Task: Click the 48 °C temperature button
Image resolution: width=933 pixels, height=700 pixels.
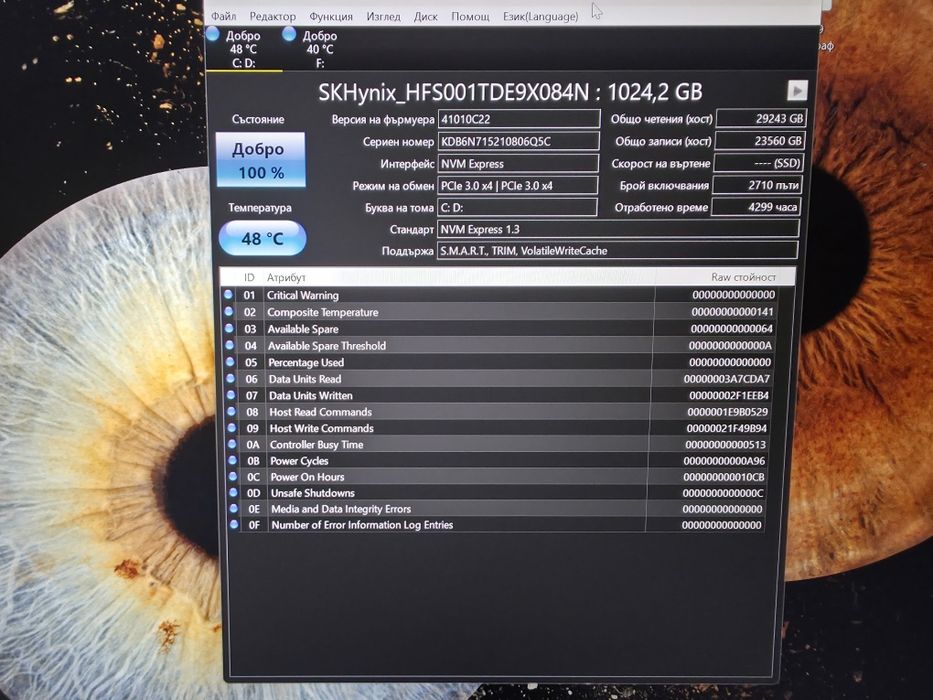Action: pyautogui.click(x=262, y=238)
